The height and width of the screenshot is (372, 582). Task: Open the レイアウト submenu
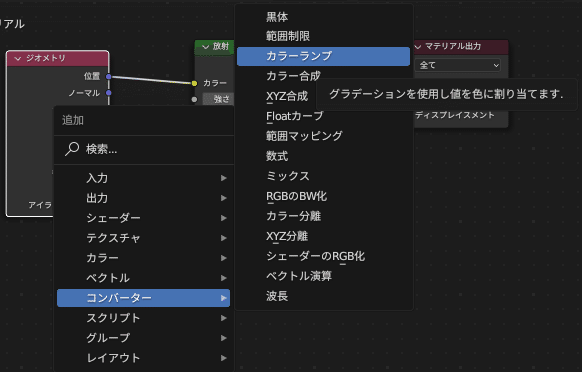(143, 358)
